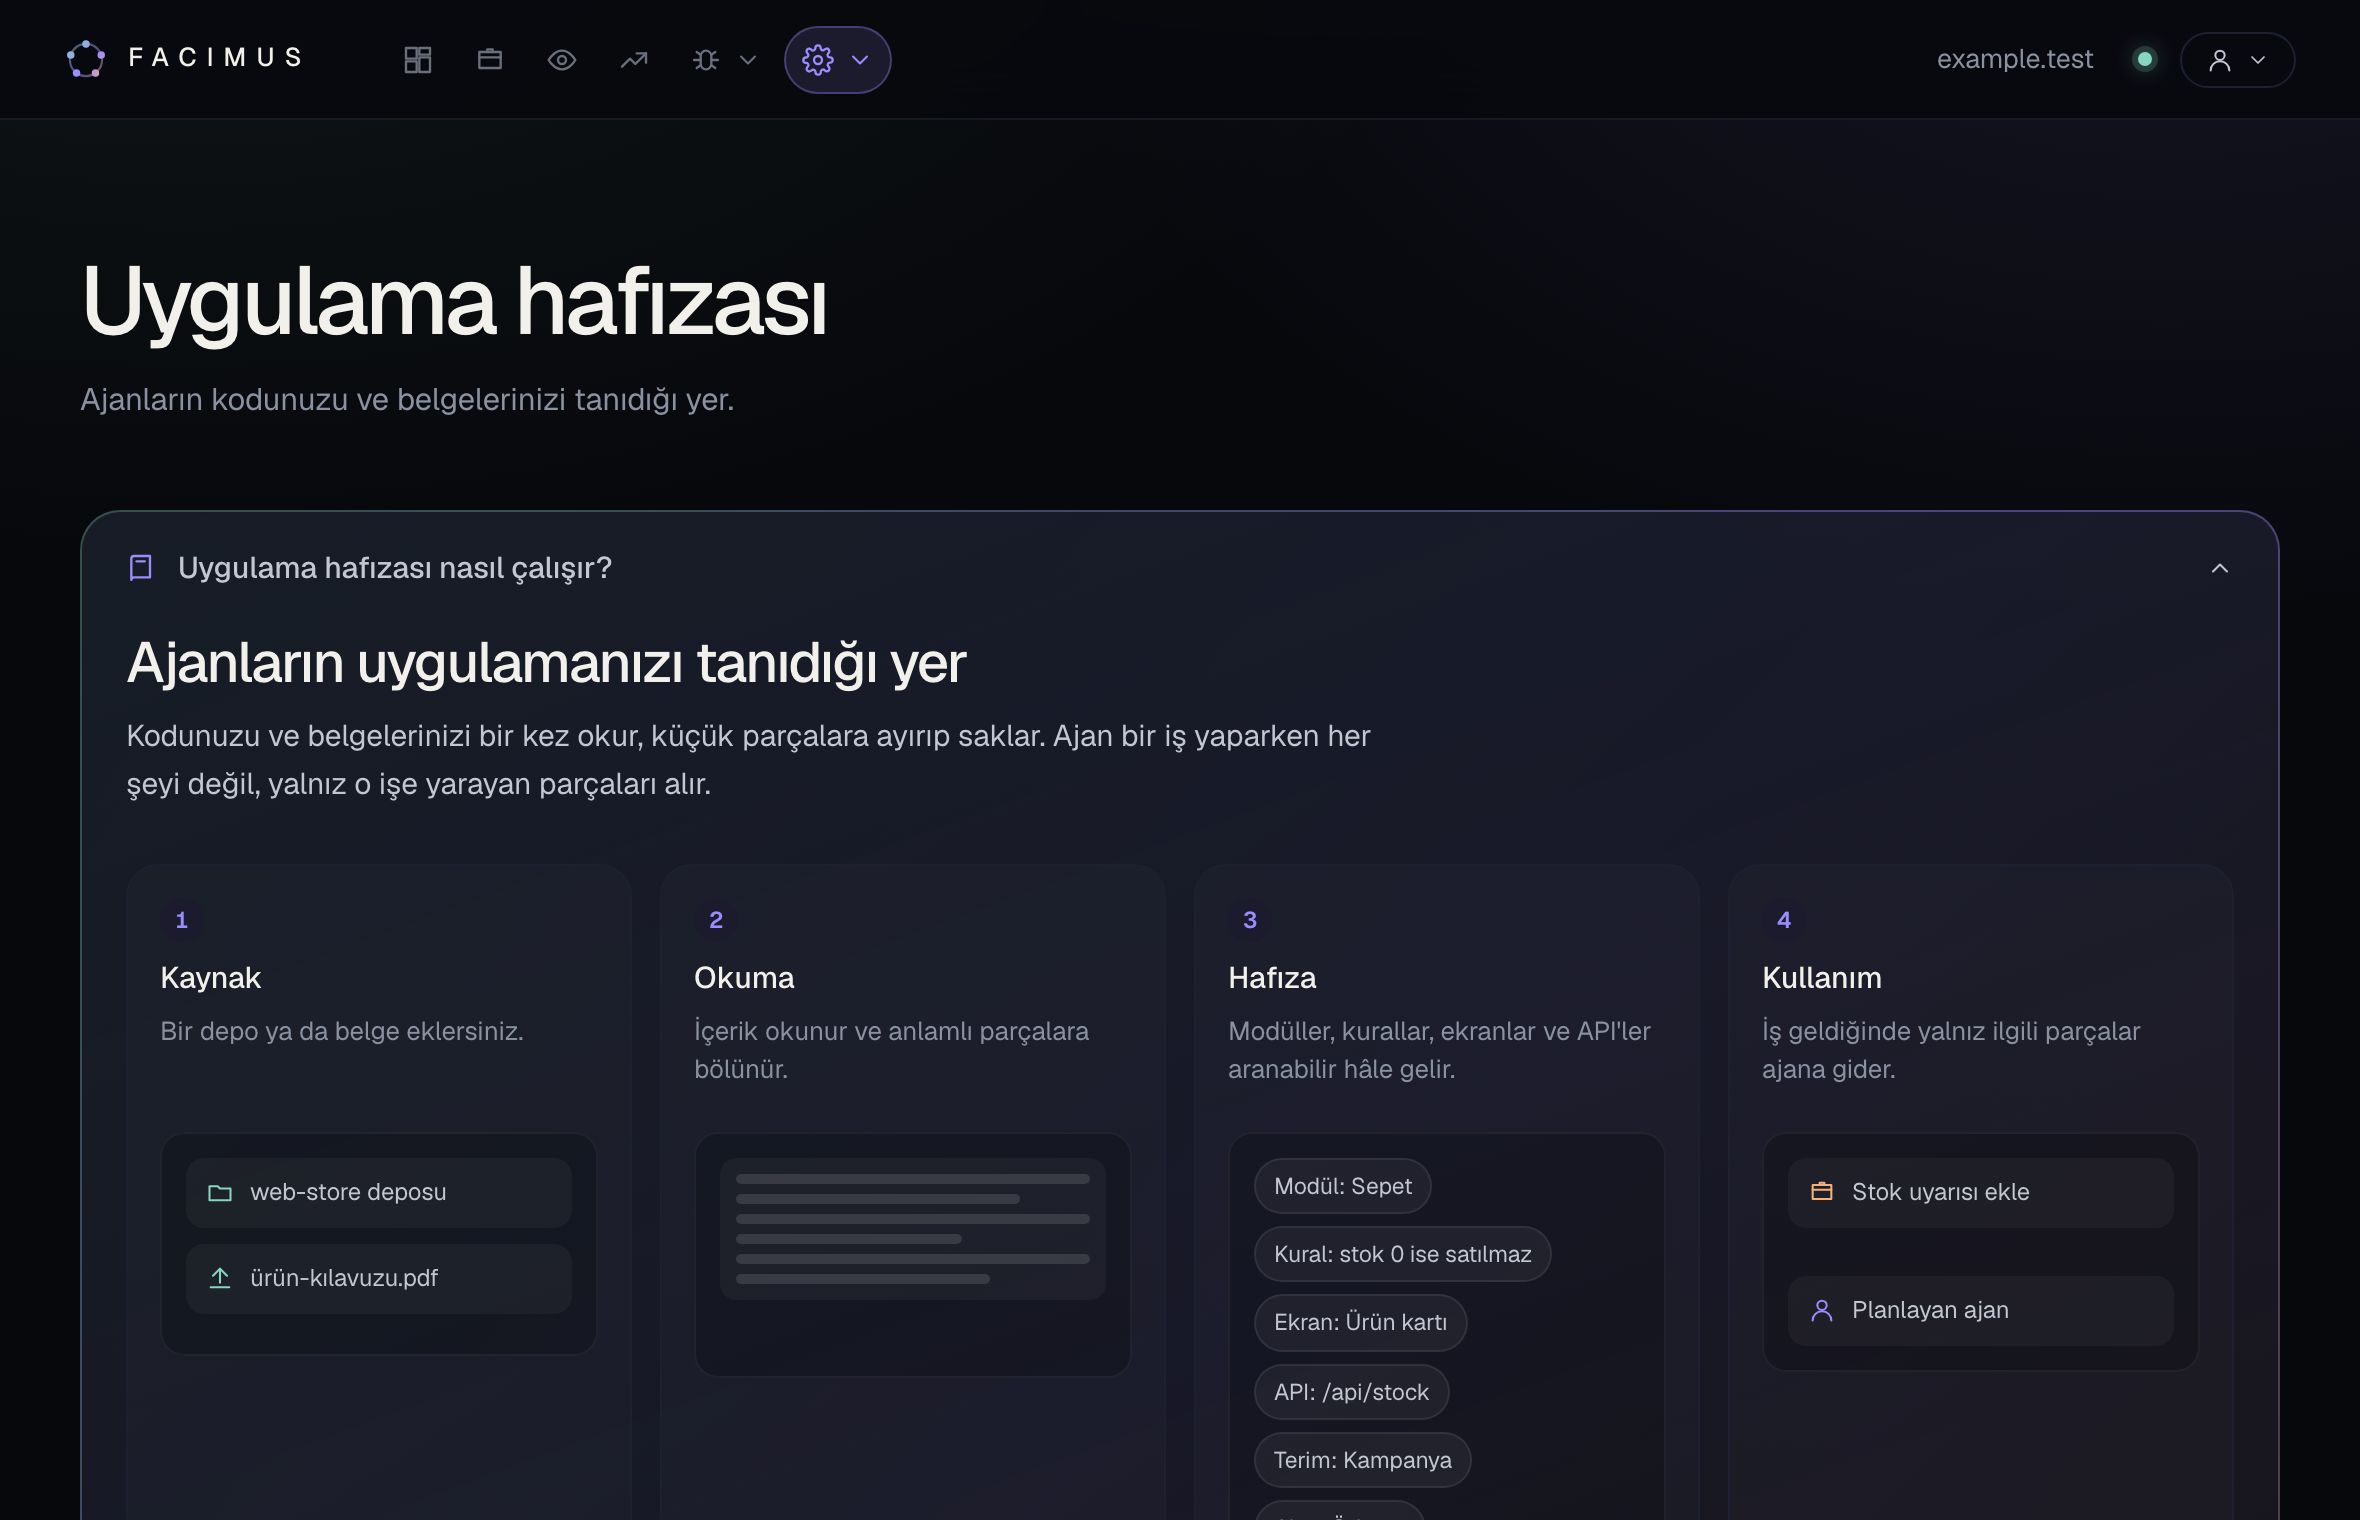The width and height of the screenshot is (2360, 1520).
Task: Click the 'Modül: Sepet' chip
Action: click(1343, 1186)
